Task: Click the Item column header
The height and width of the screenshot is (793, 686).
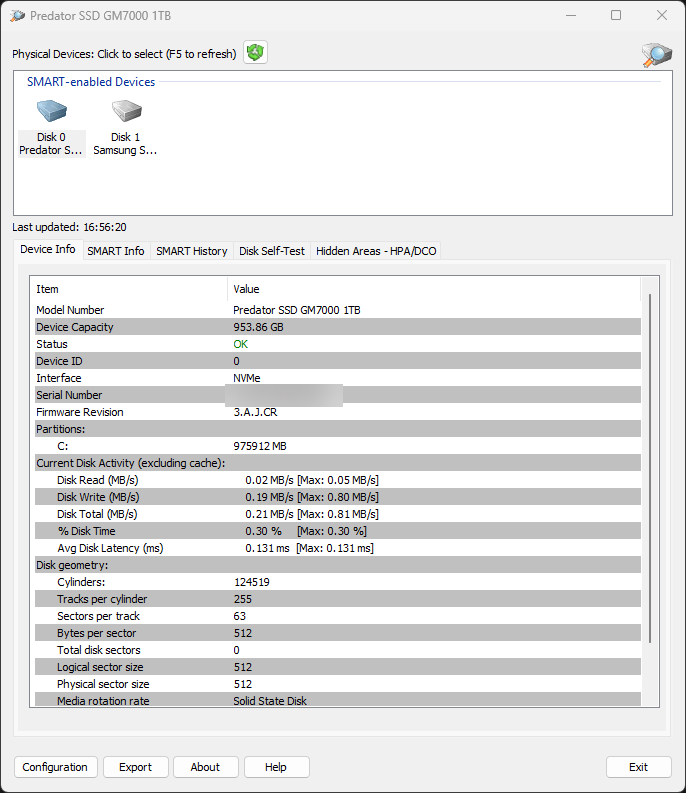Action: pos(131,289)
